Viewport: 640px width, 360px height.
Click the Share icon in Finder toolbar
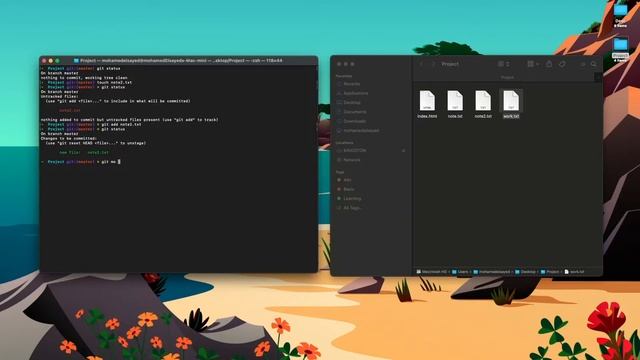point(549,64)
